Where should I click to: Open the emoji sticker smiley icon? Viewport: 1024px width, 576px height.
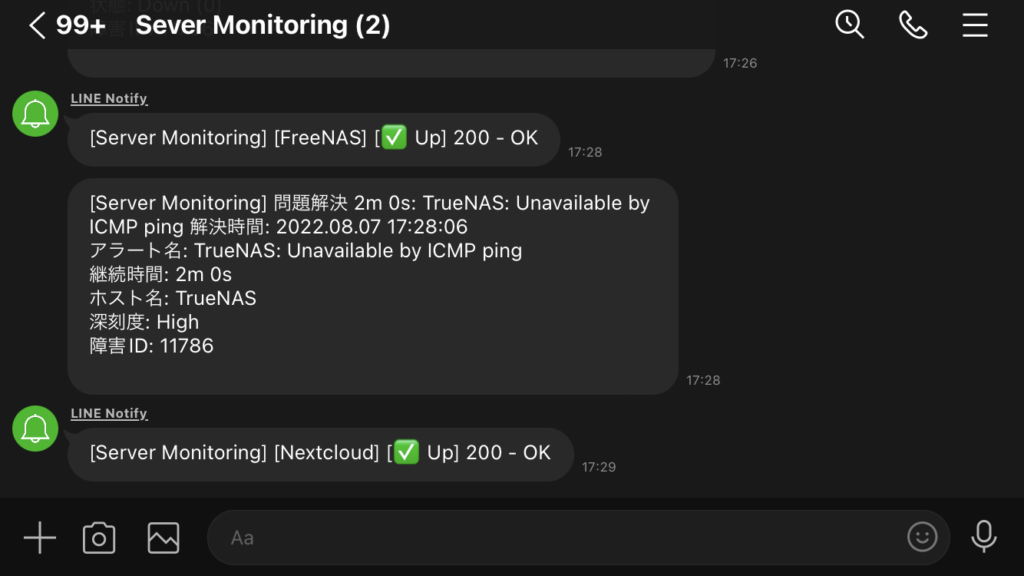click(x=921, y=537)
